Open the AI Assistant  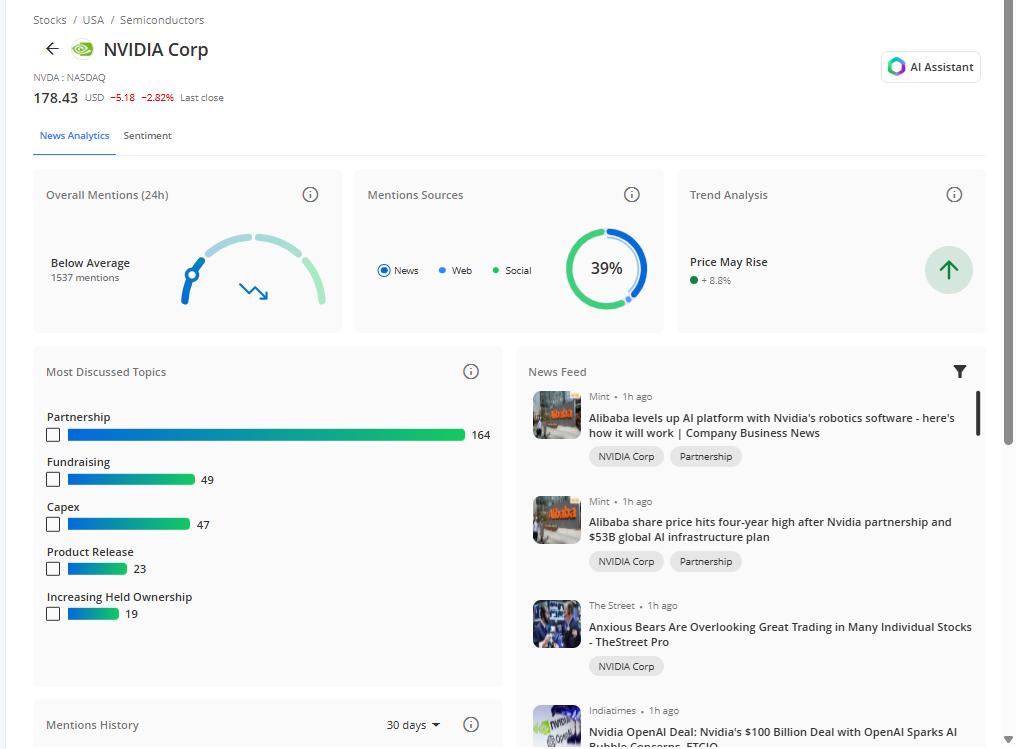point(930,67)
